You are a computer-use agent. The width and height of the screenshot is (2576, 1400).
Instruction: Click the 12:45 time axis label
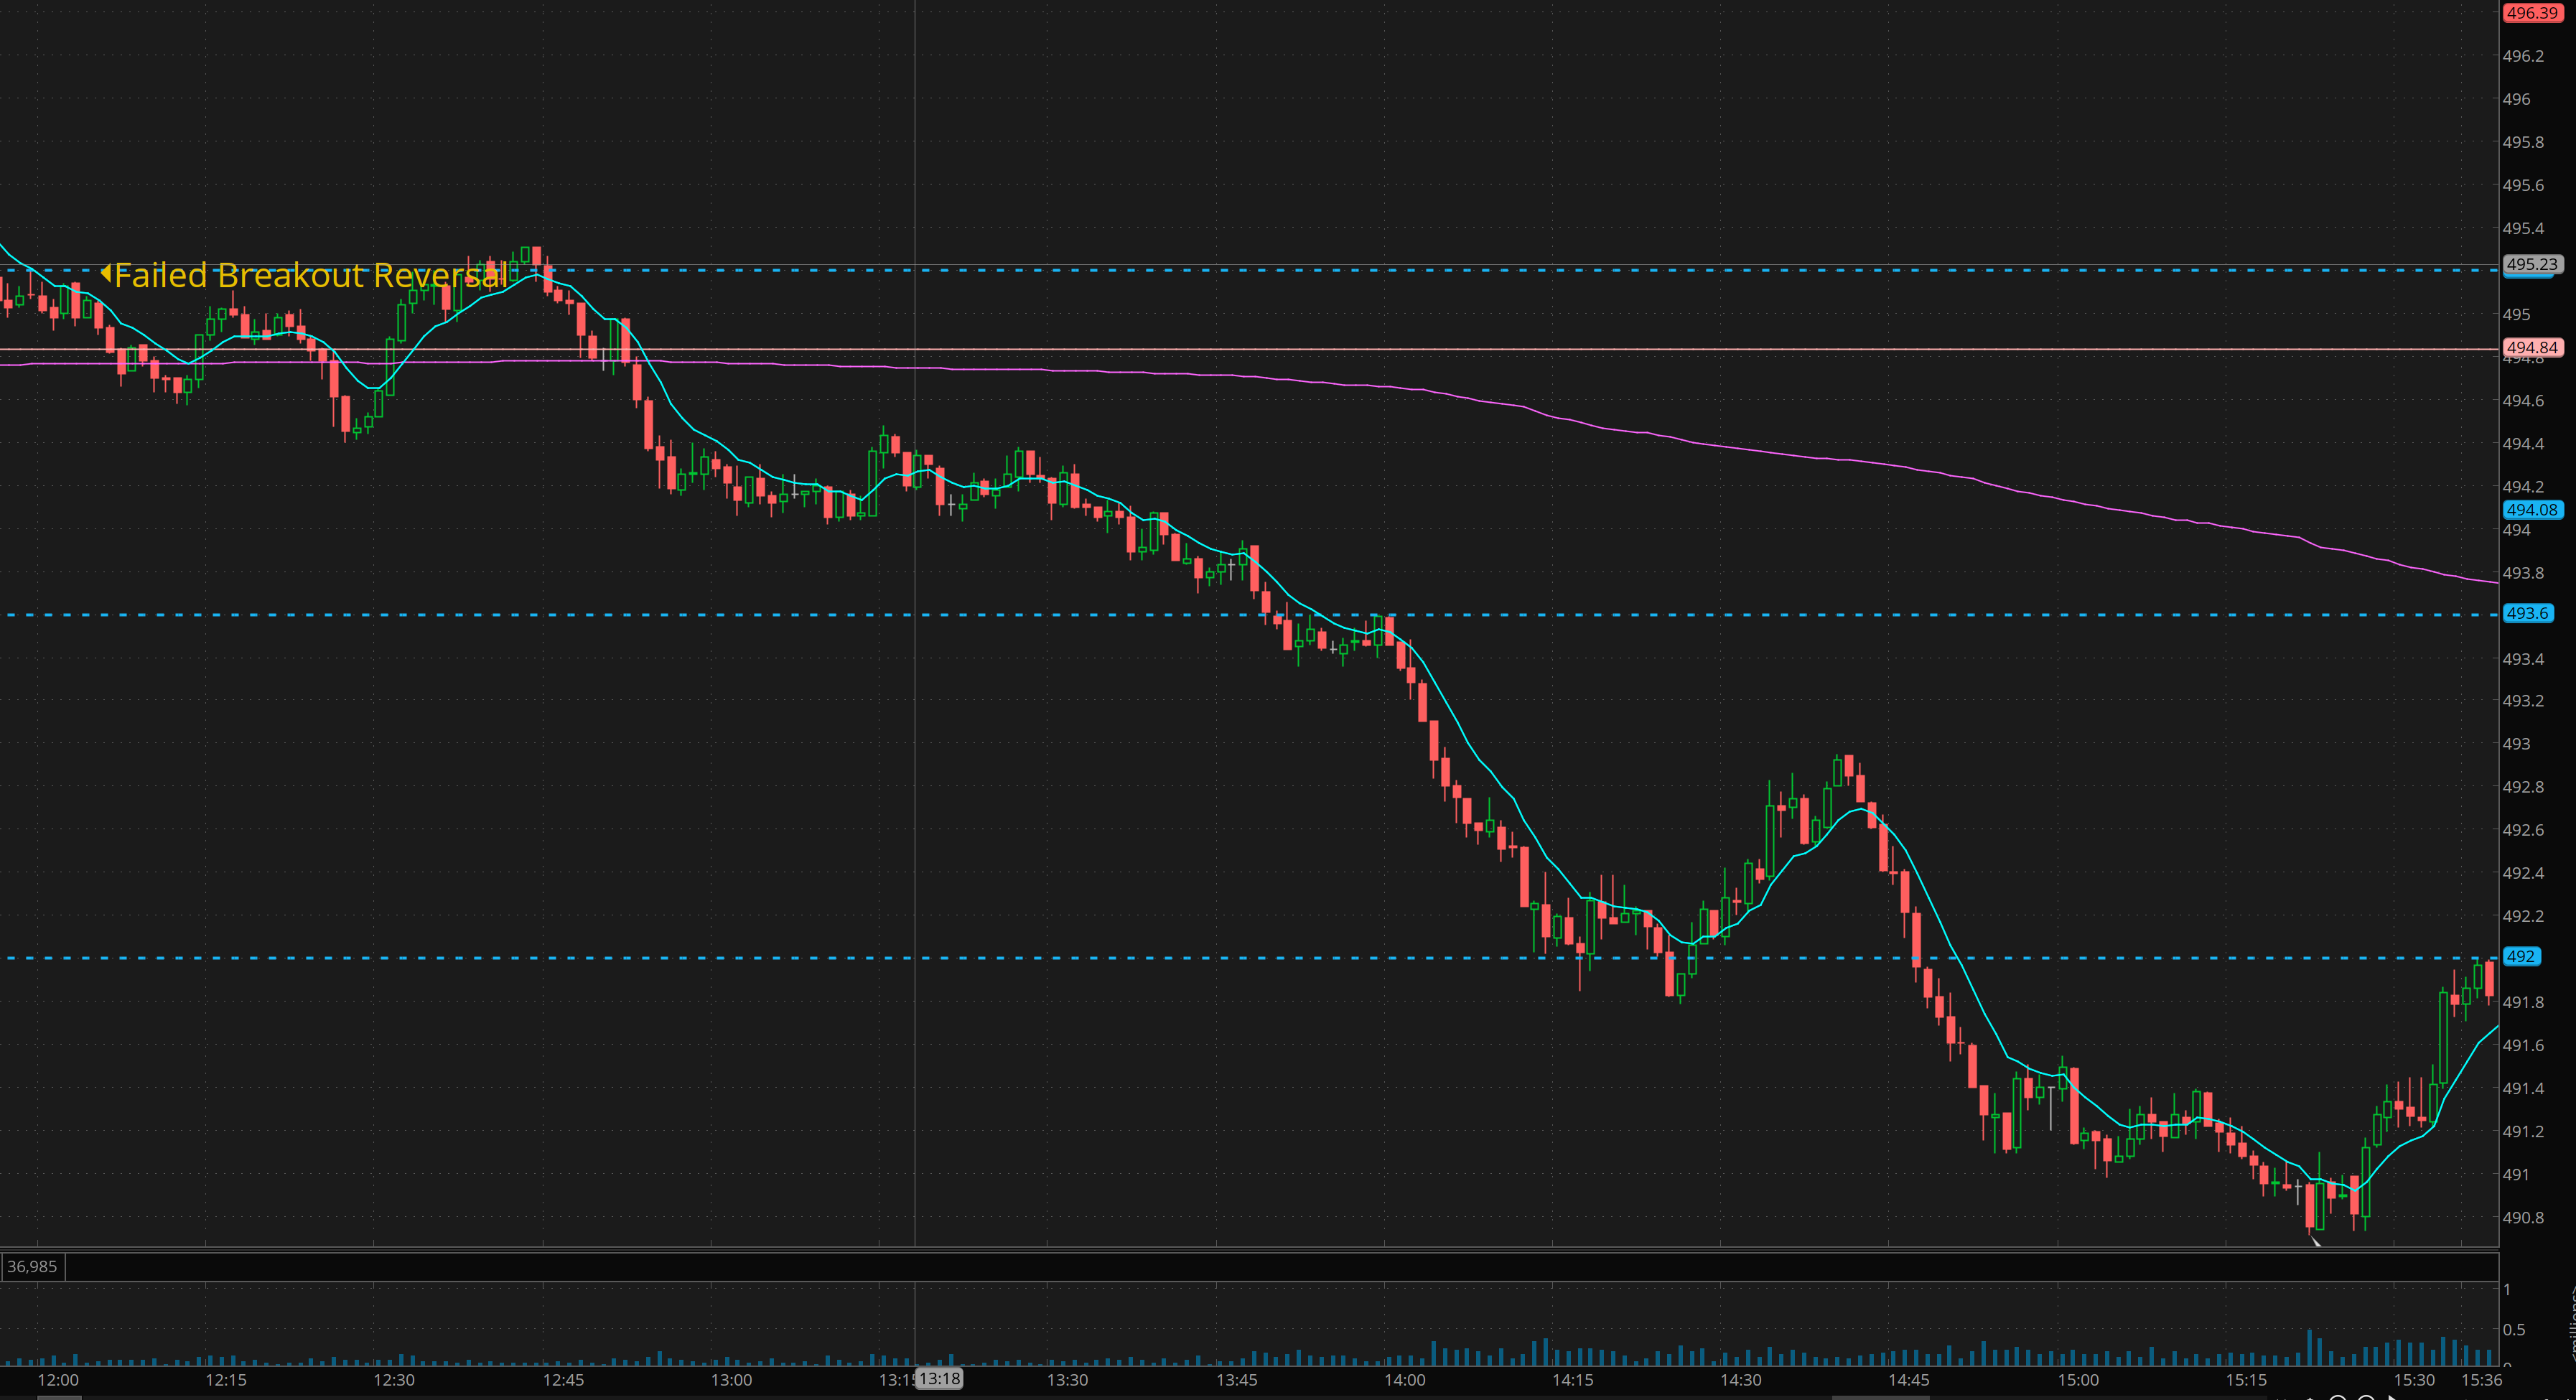(563, 1380)
